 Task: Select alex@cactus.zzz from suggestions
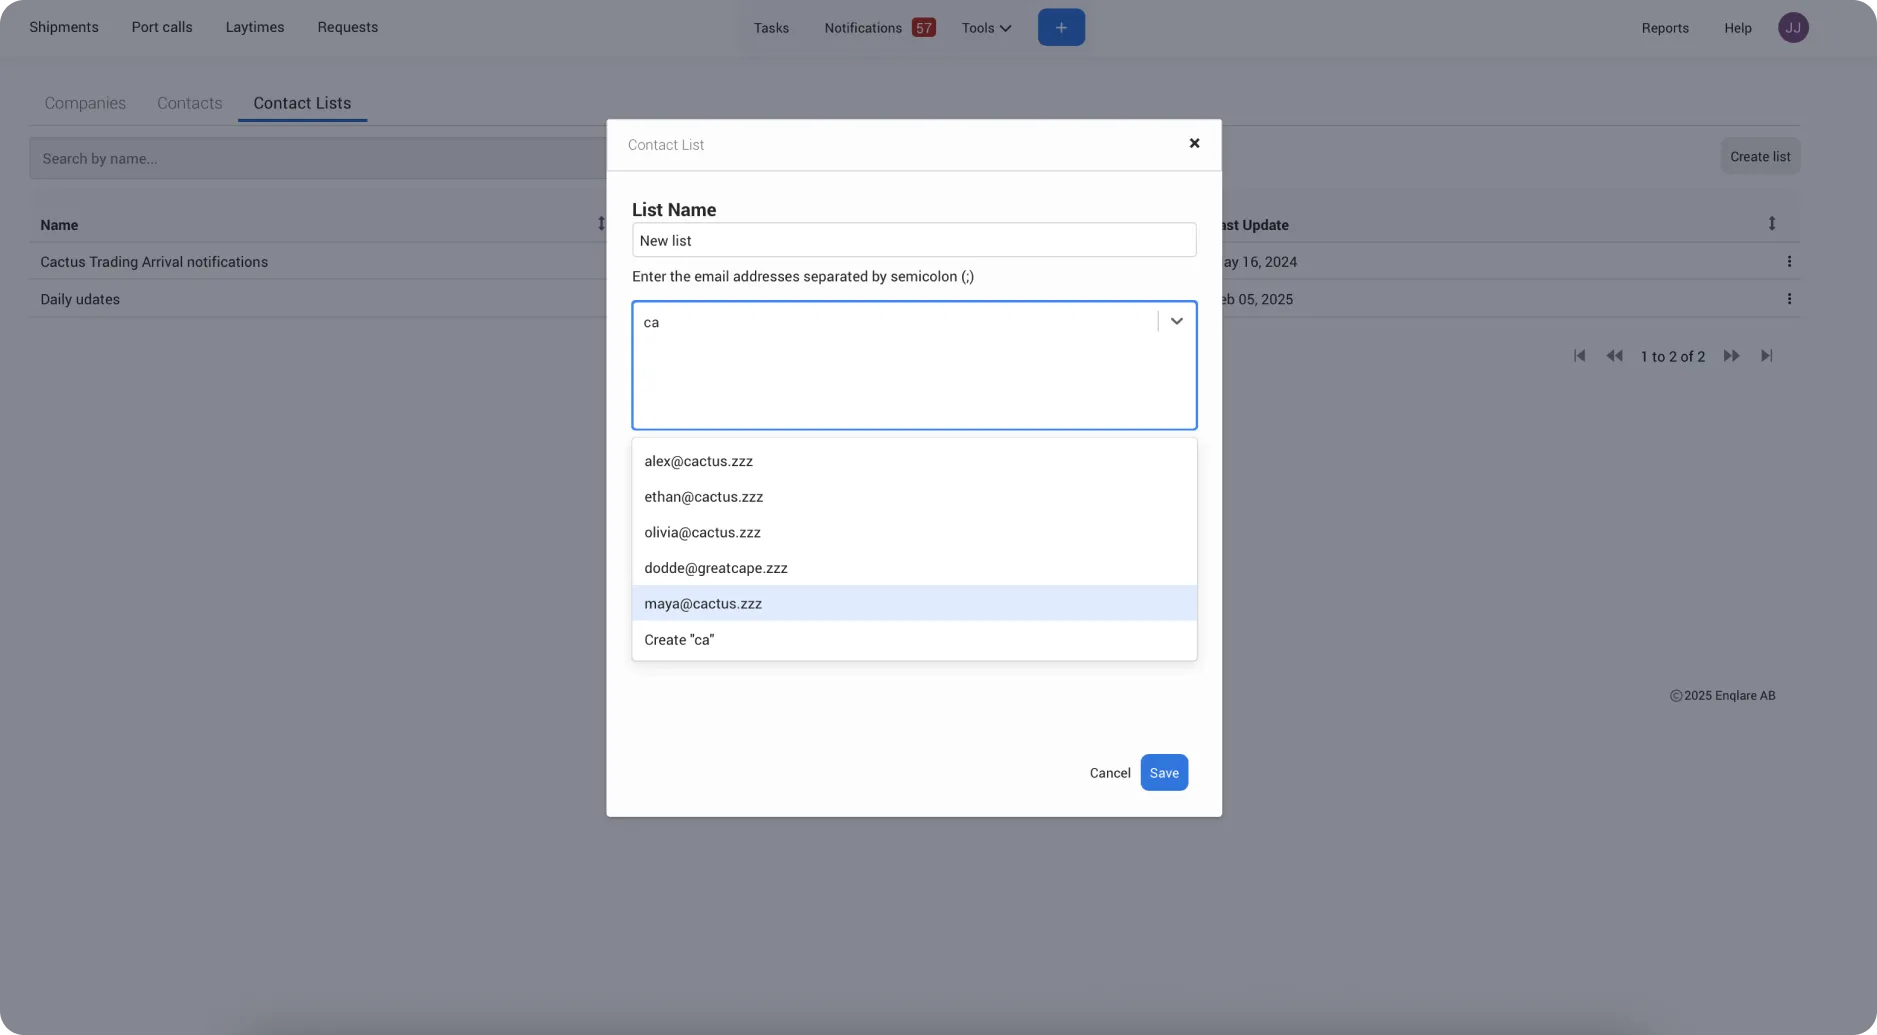914,461
